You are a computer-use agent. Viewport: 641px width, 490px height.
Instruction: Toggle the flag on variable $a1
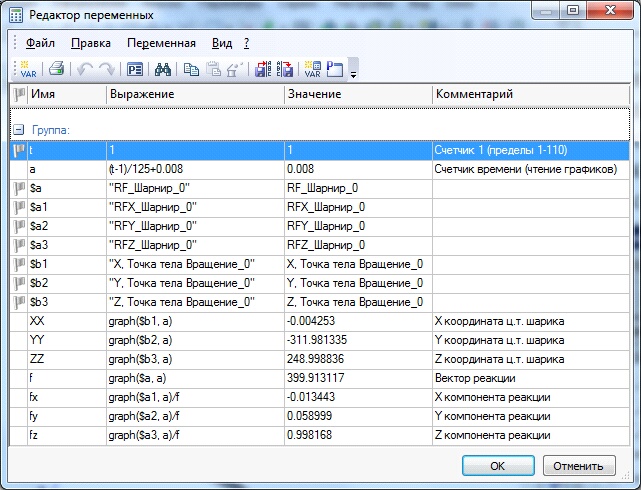click(x=18, y=207)
